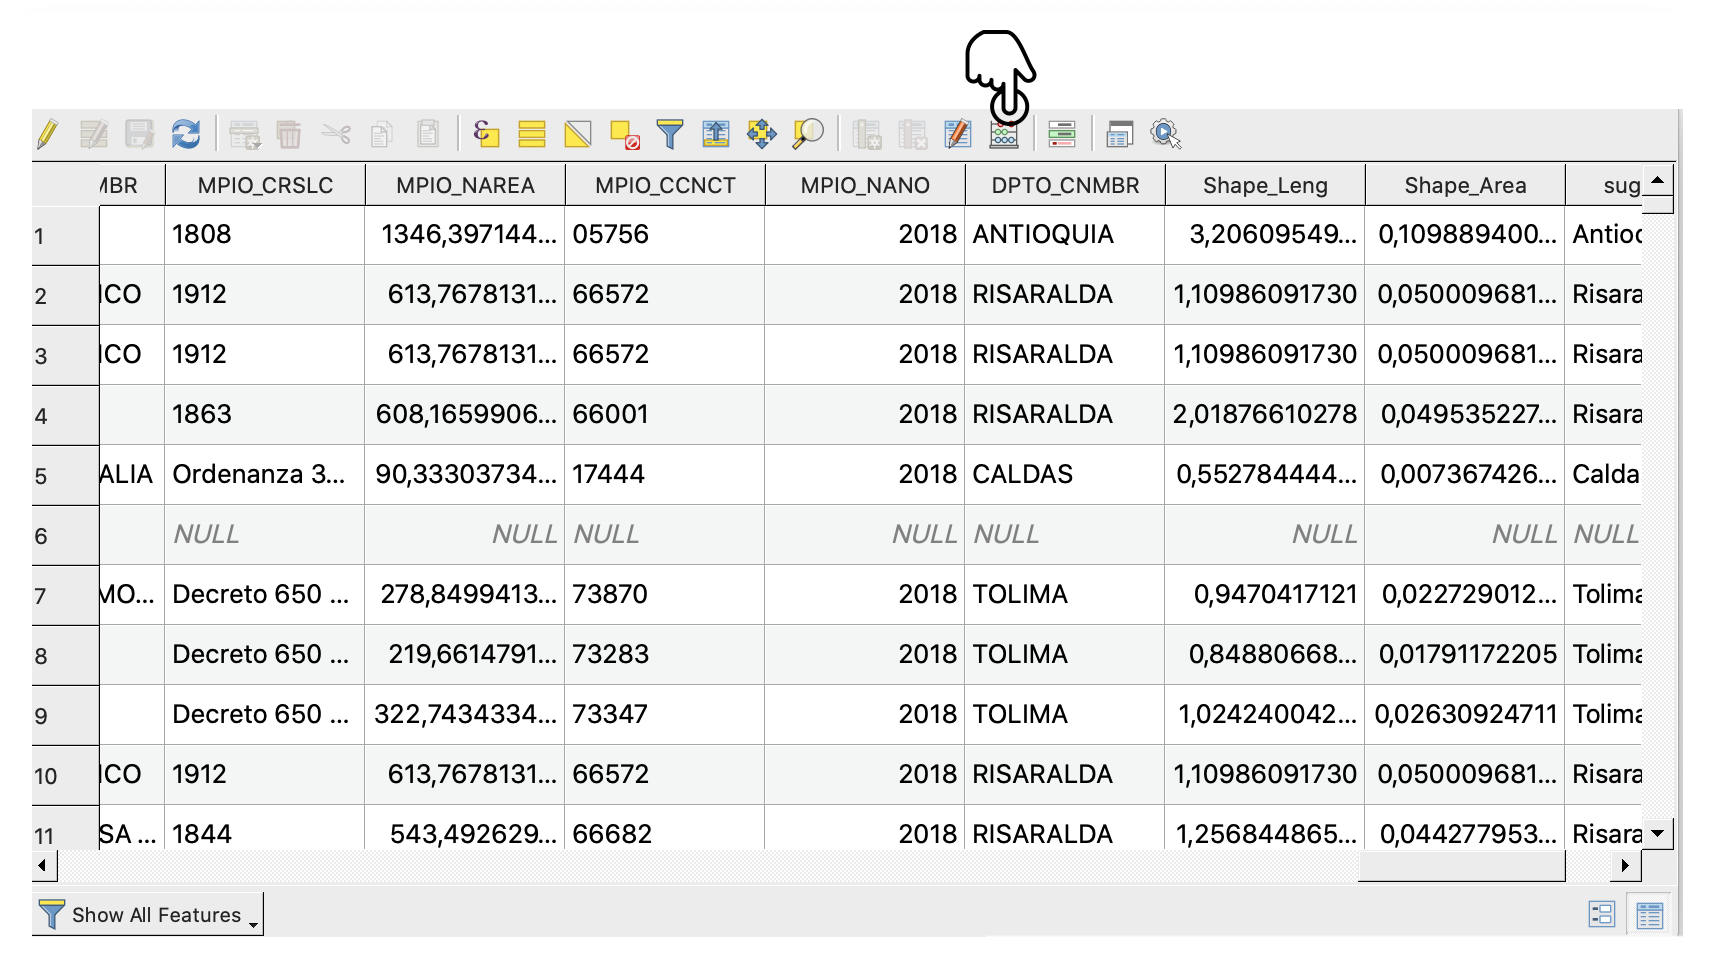Click the 0,9470417121 Shape_Leng cell
Image resolution: width=1716 pixels, height=980 pixels.
(x=1265, y=595)
